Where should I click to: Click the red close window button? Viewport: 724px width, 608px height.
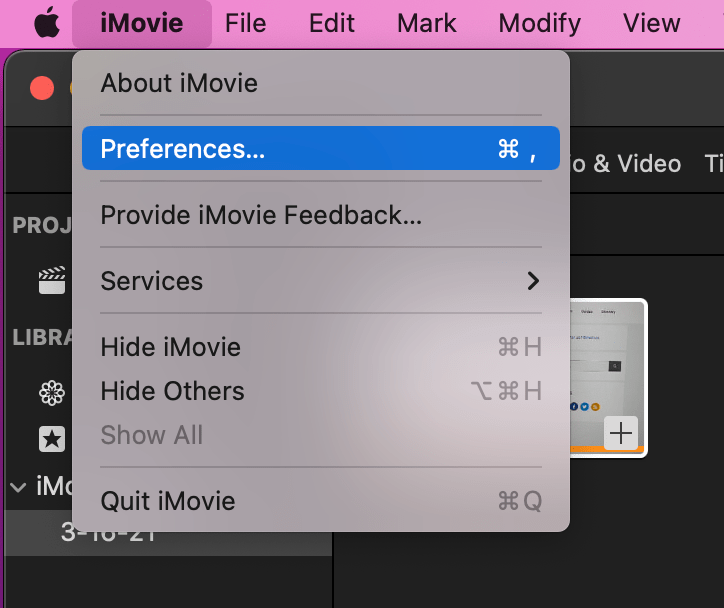(x=42, y=88)
